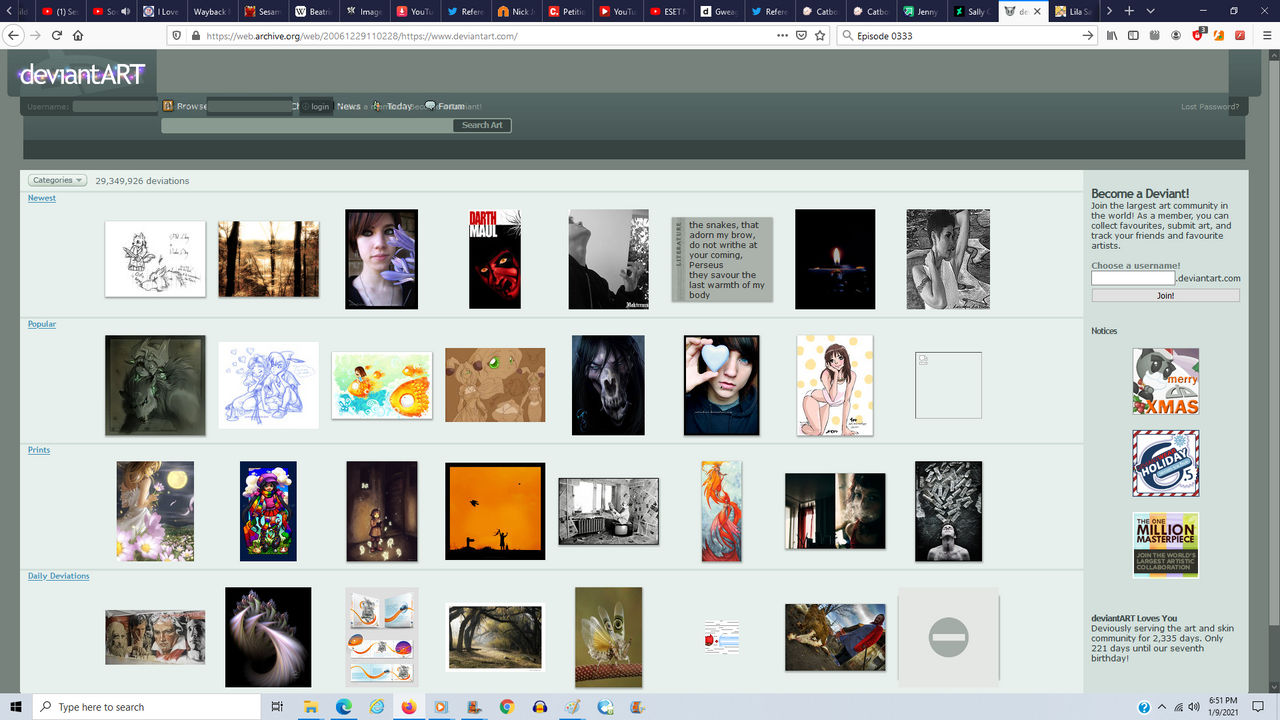The image size is (1280, 720).
Task: Open the merry XMAS notice image
Action: click(1166, 381)
